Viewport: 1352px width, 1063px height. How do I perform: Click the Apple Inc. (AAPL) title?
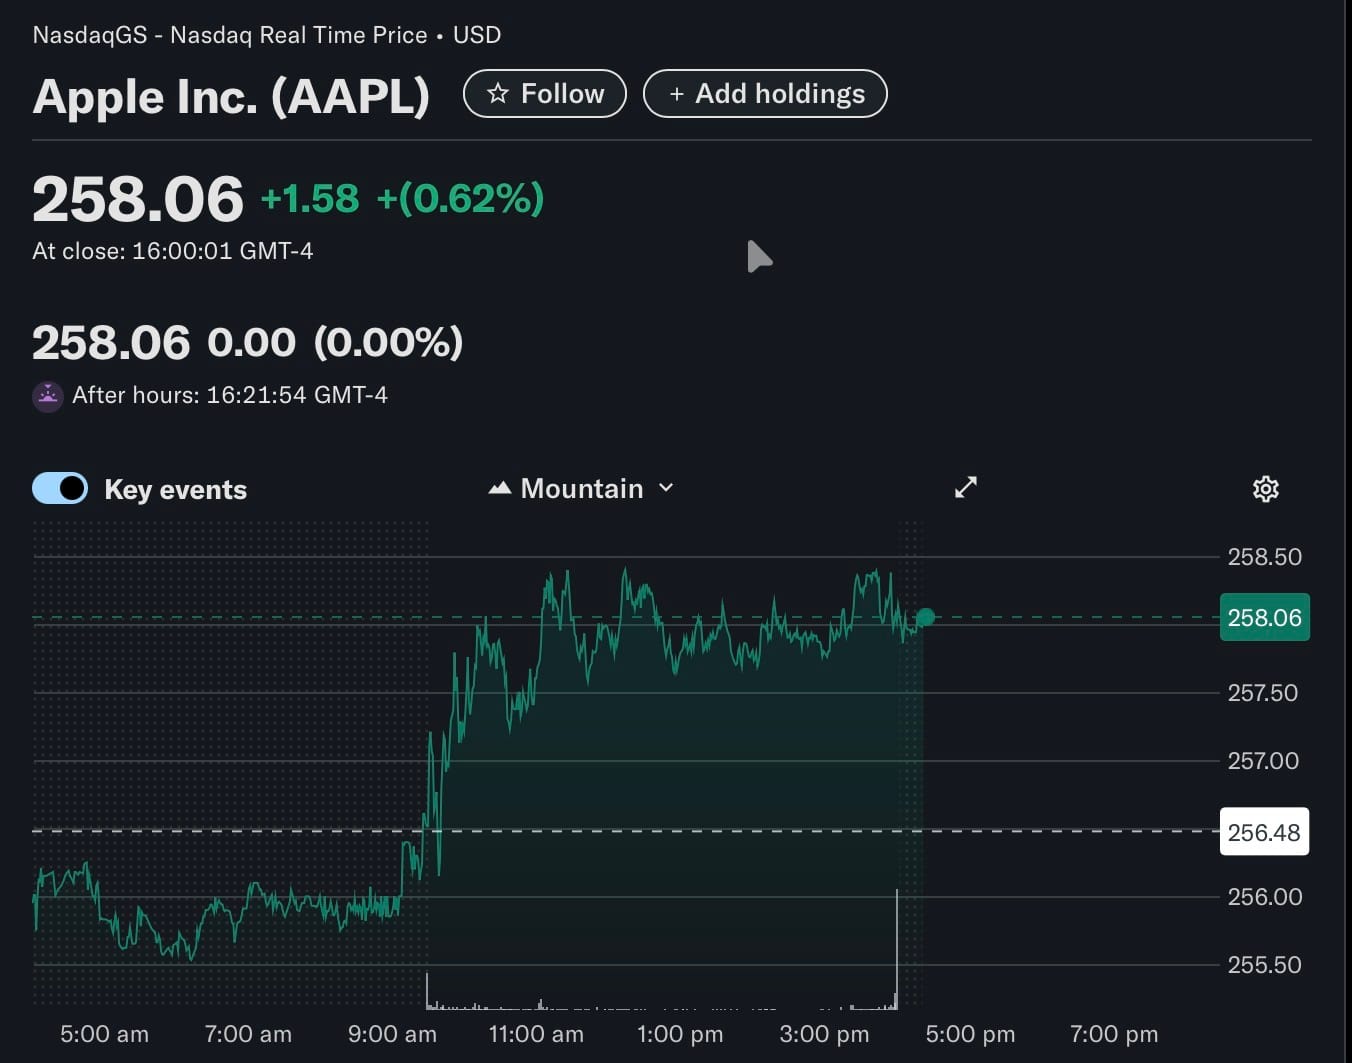(x=231, y=97)
